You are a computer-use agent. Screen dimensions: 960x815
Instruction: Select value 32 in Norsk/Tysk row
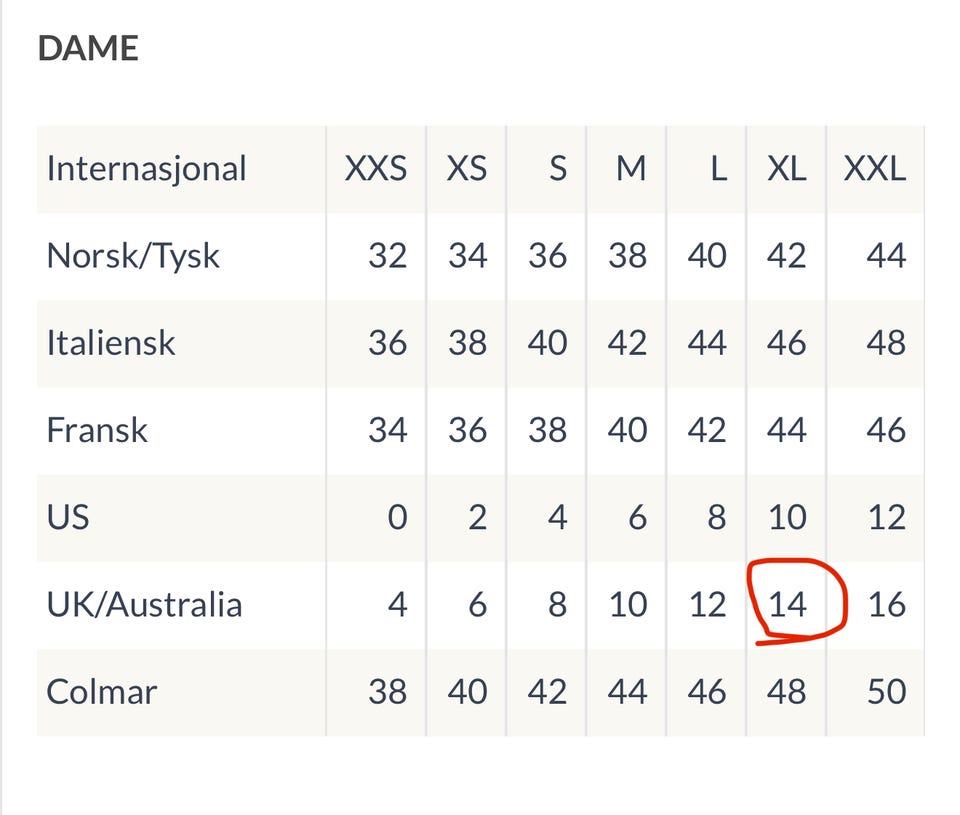[387, 256]
